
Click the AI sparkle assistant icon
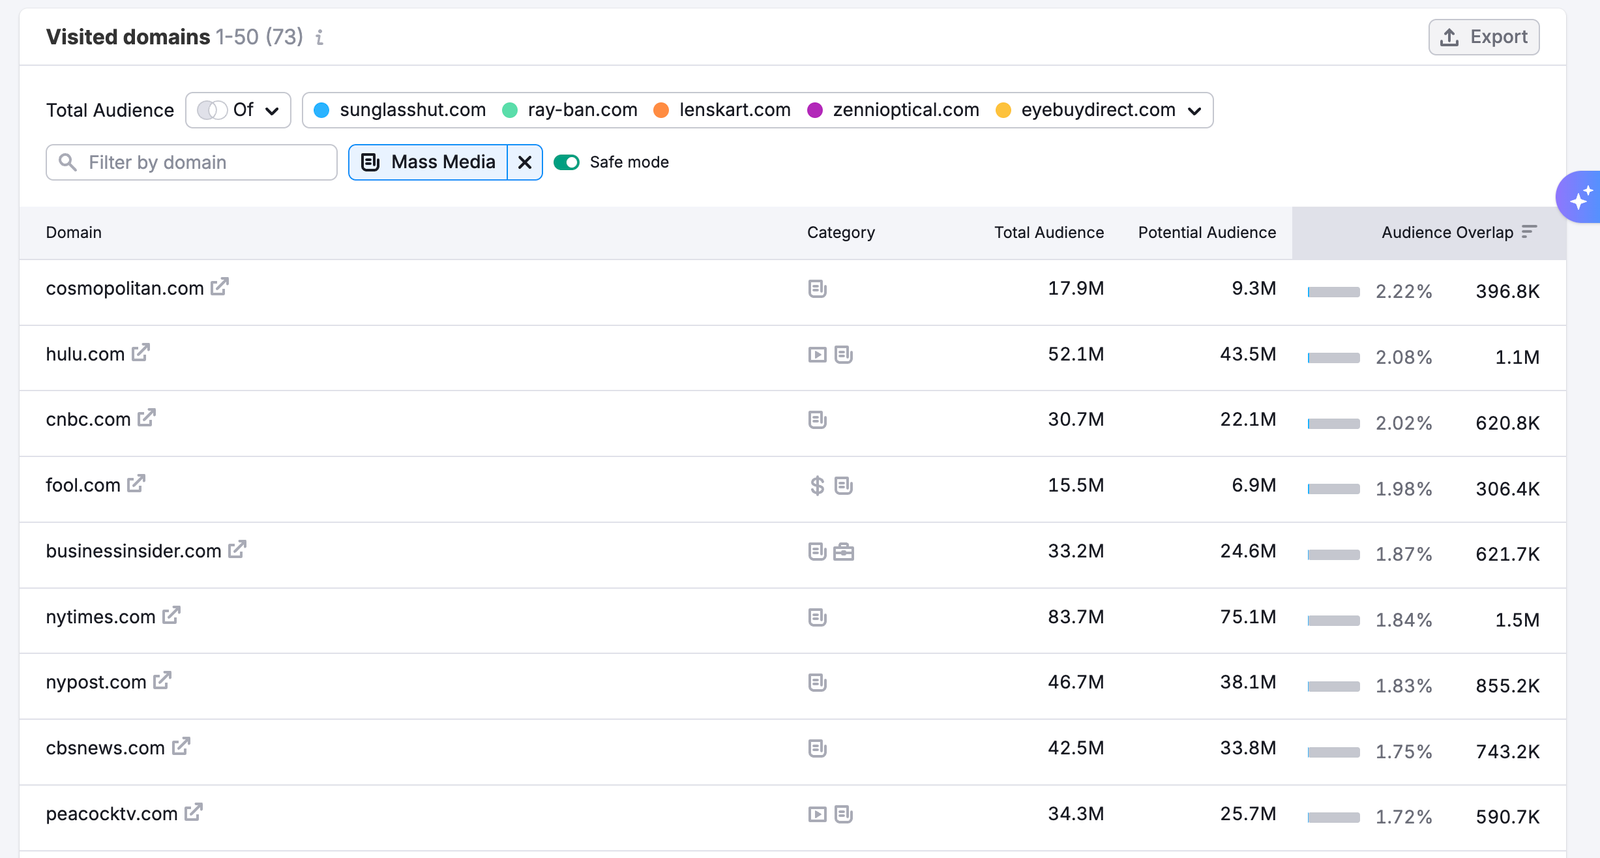[1580, 197]
